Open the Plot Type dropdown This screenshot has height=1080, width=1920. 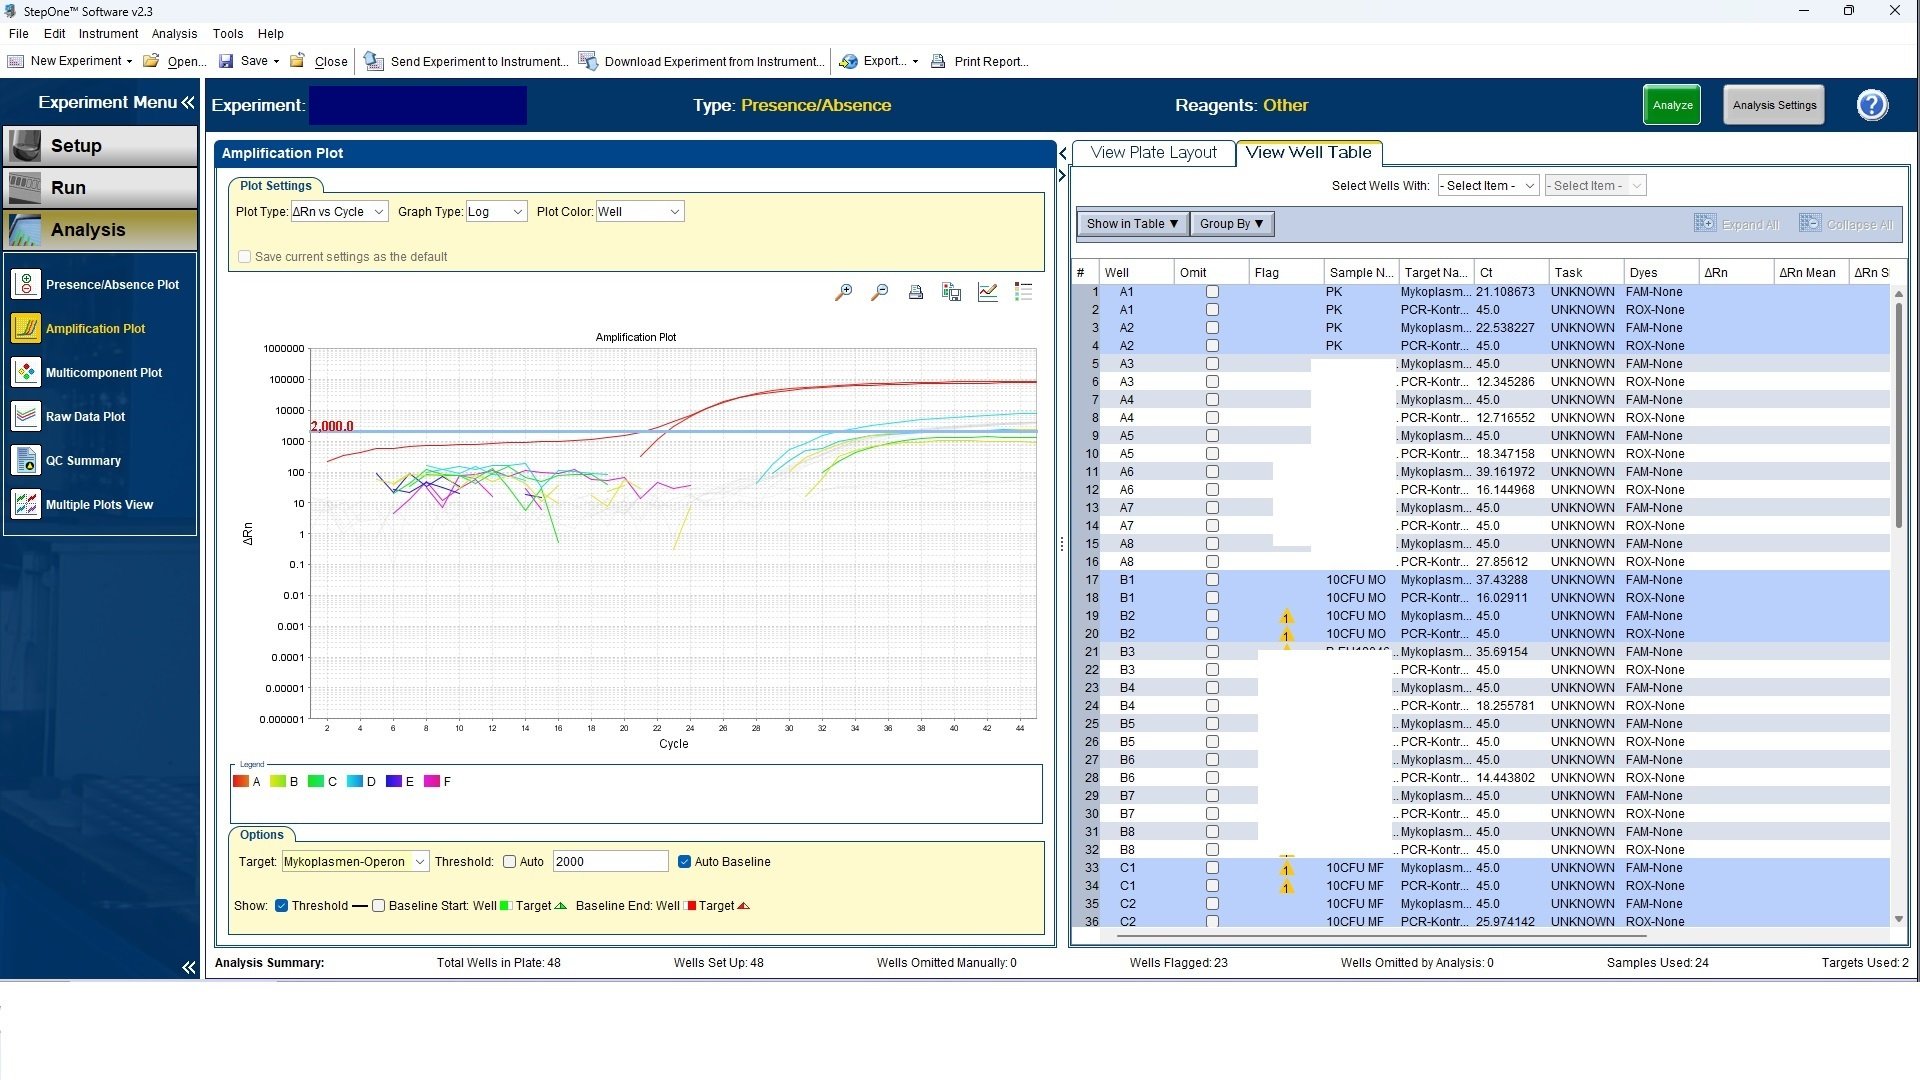(339, 212)
